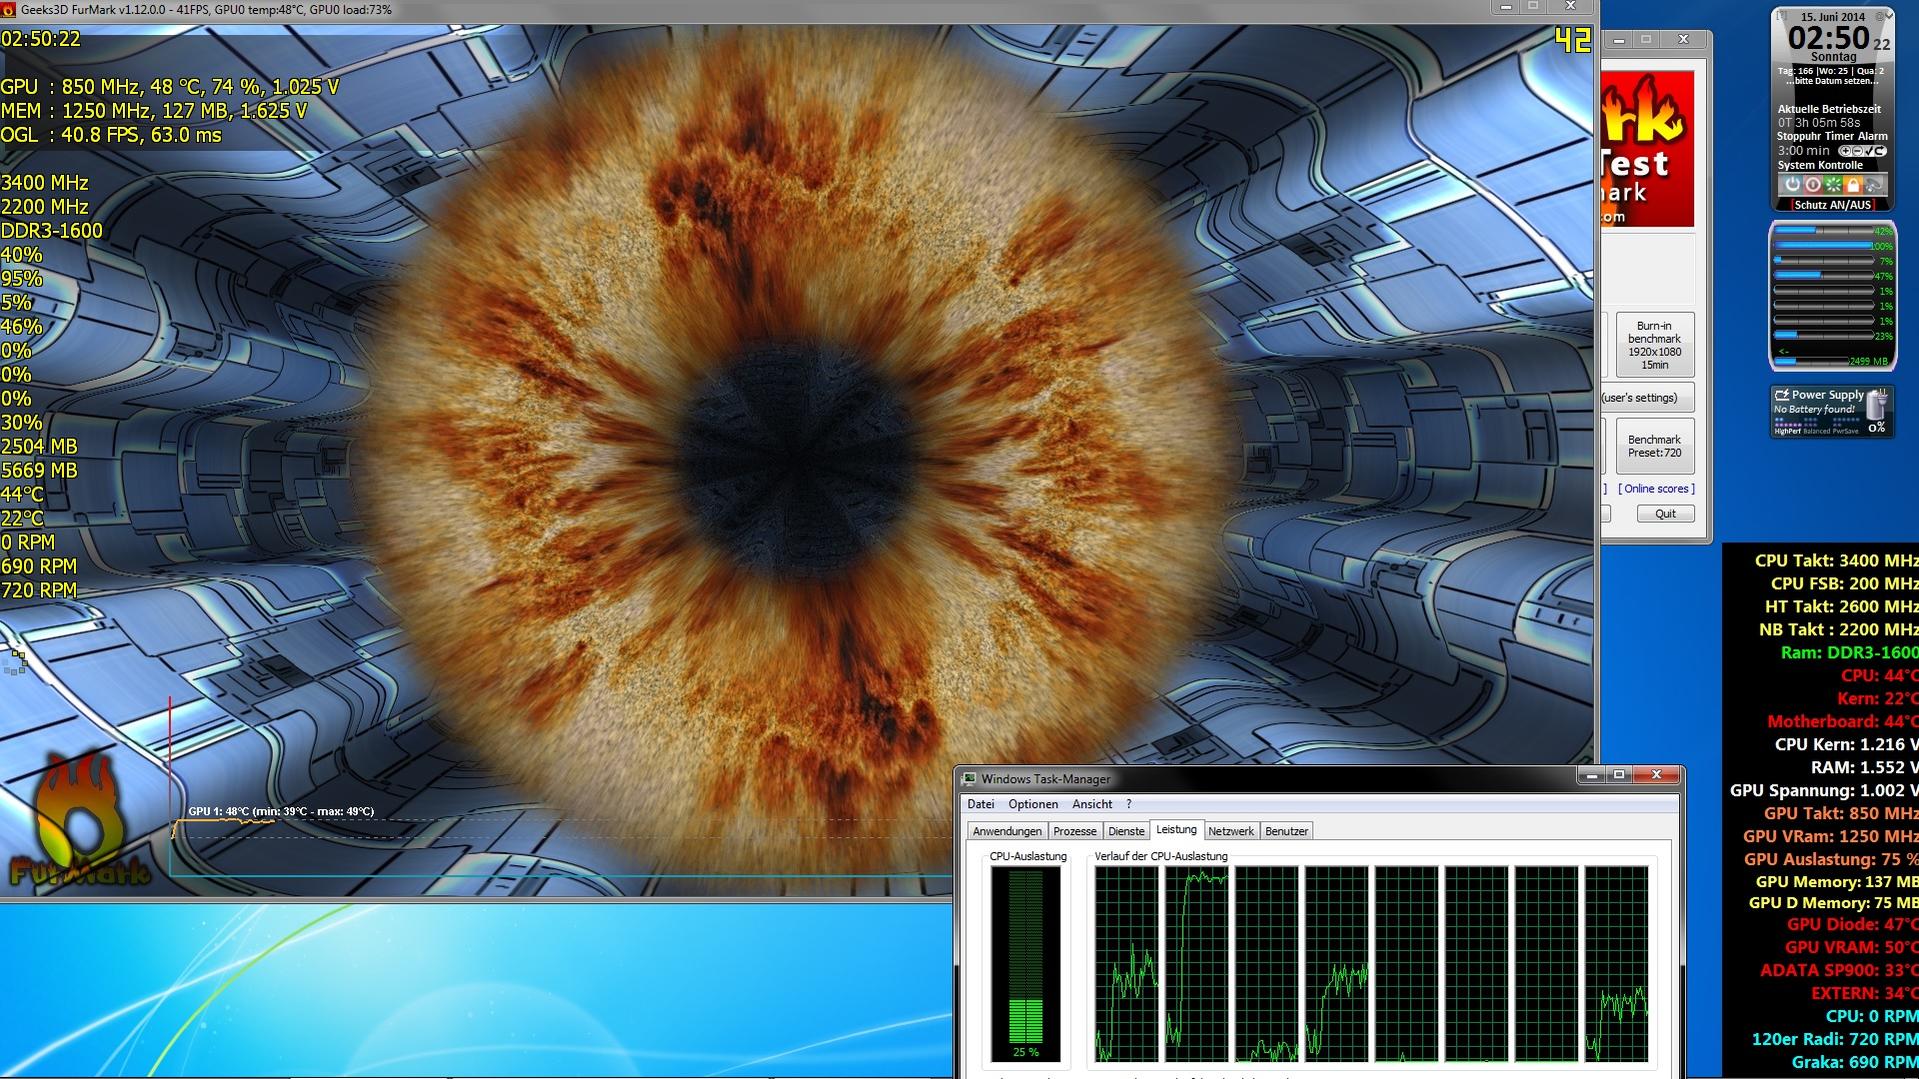Click Aktuelle Betriebszeit uptime text

coord(1829,109)
